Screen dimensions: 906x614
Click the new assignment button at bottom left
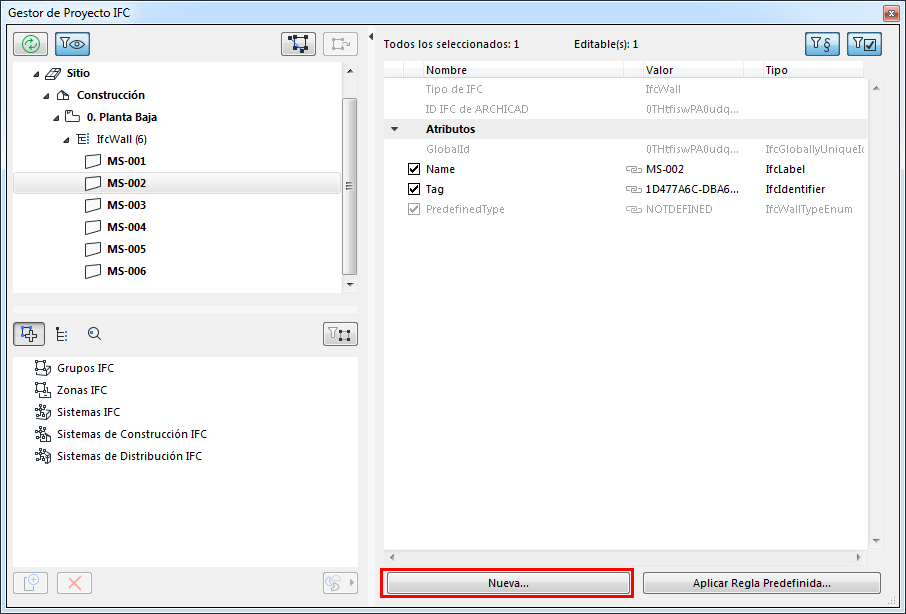tap(31, 583)
